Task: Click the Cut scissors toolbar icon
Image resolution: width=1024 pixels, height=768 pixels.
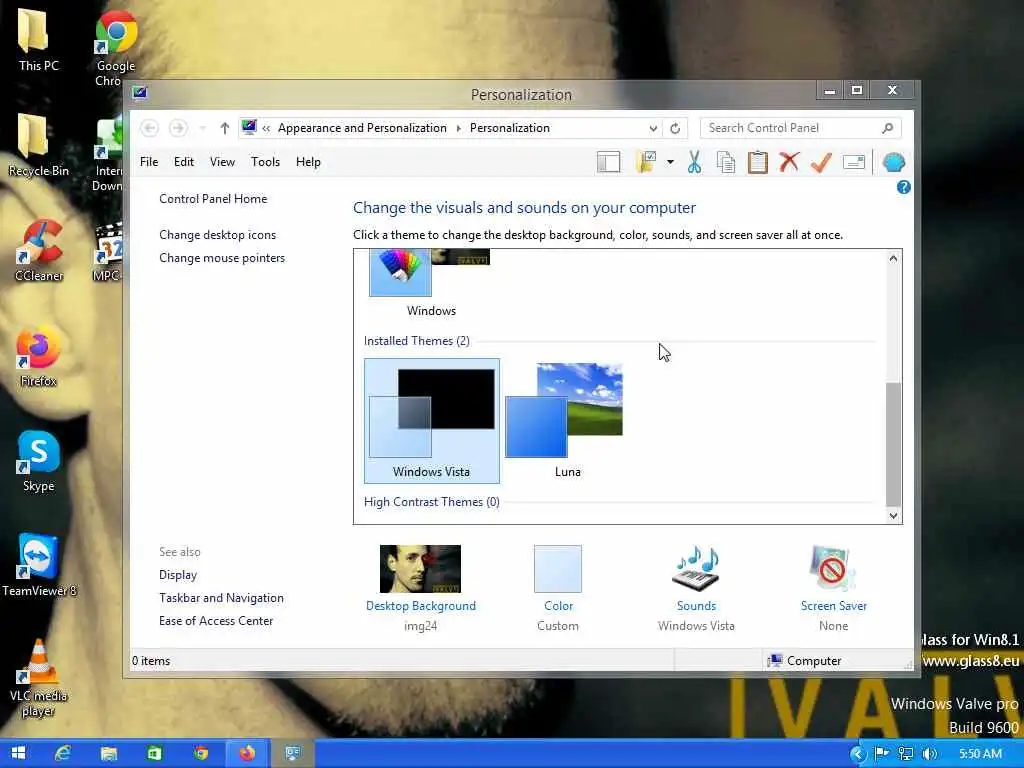Action: tap(694, 162)
